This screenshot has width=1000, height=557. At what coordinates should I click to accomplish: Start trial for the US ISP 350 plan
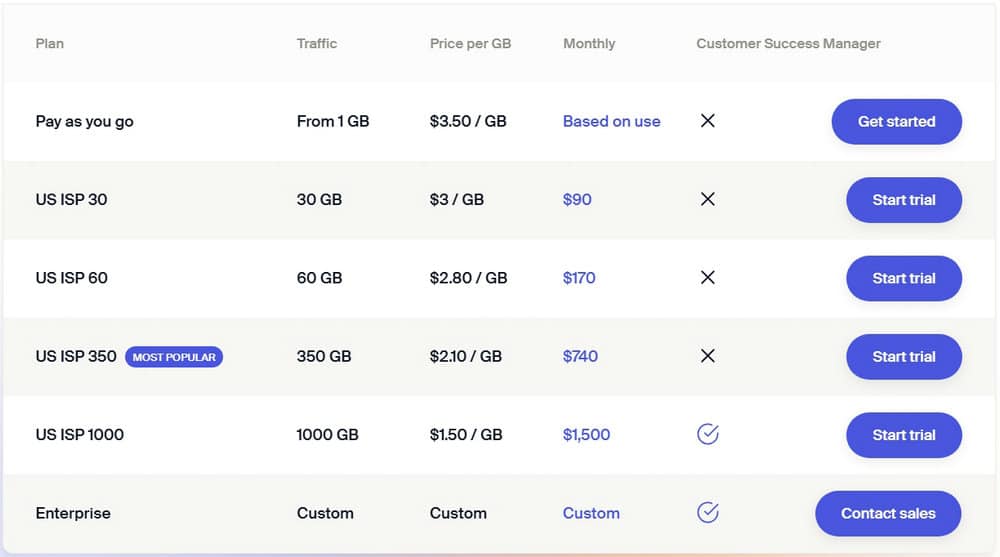click(904, 357)
